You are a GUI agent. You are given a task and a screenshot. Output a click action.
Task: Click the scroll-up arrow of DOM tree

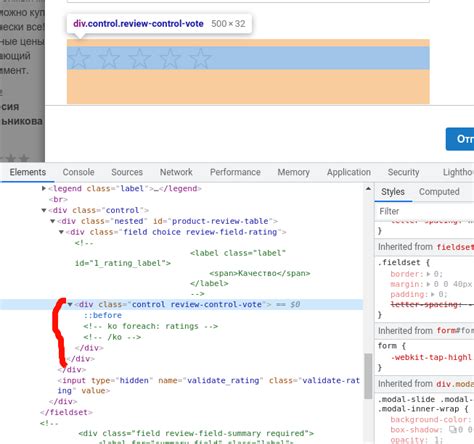[368, 189]
